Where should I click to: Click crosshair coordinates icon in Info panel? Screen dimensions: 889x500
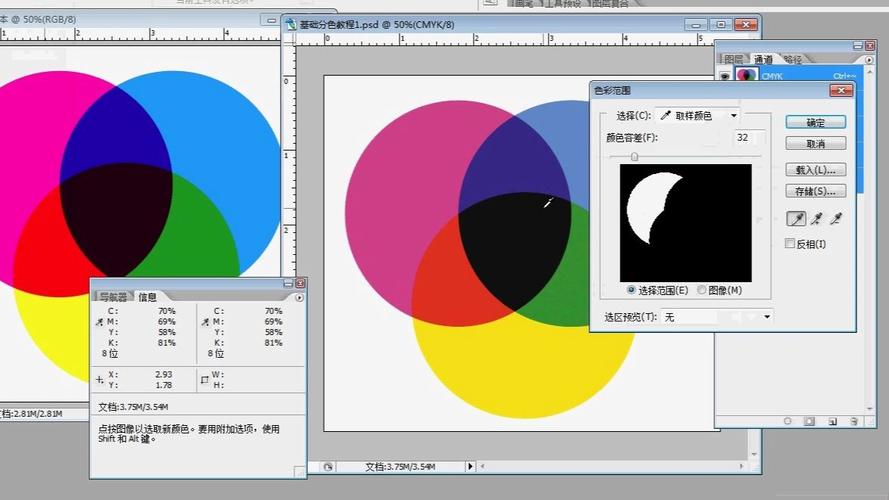[x=99, y=380]
